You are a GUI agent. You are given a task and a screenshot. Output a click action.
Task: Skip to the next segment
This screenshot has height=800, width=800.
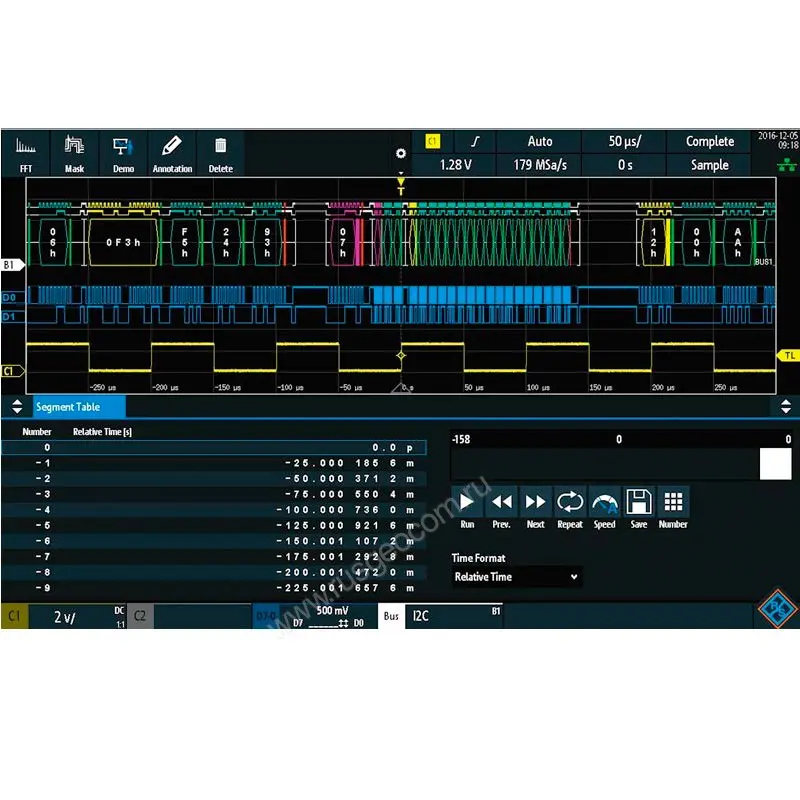536,507
